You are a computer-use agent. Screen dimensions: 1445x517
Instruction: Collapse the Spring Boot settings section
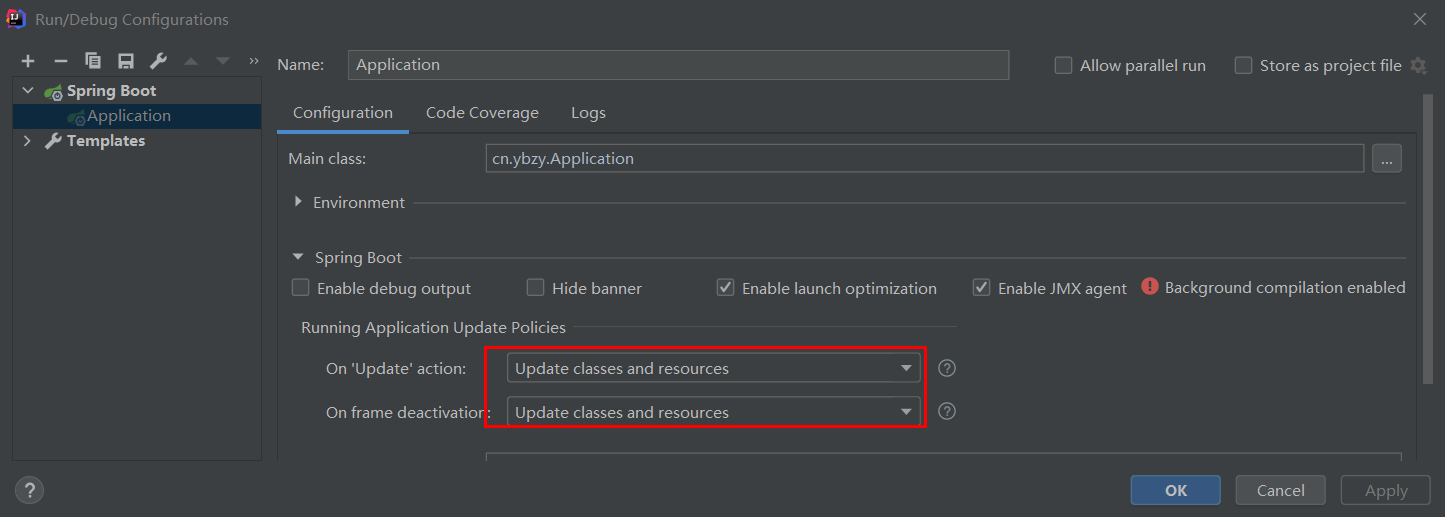(298, 258)
